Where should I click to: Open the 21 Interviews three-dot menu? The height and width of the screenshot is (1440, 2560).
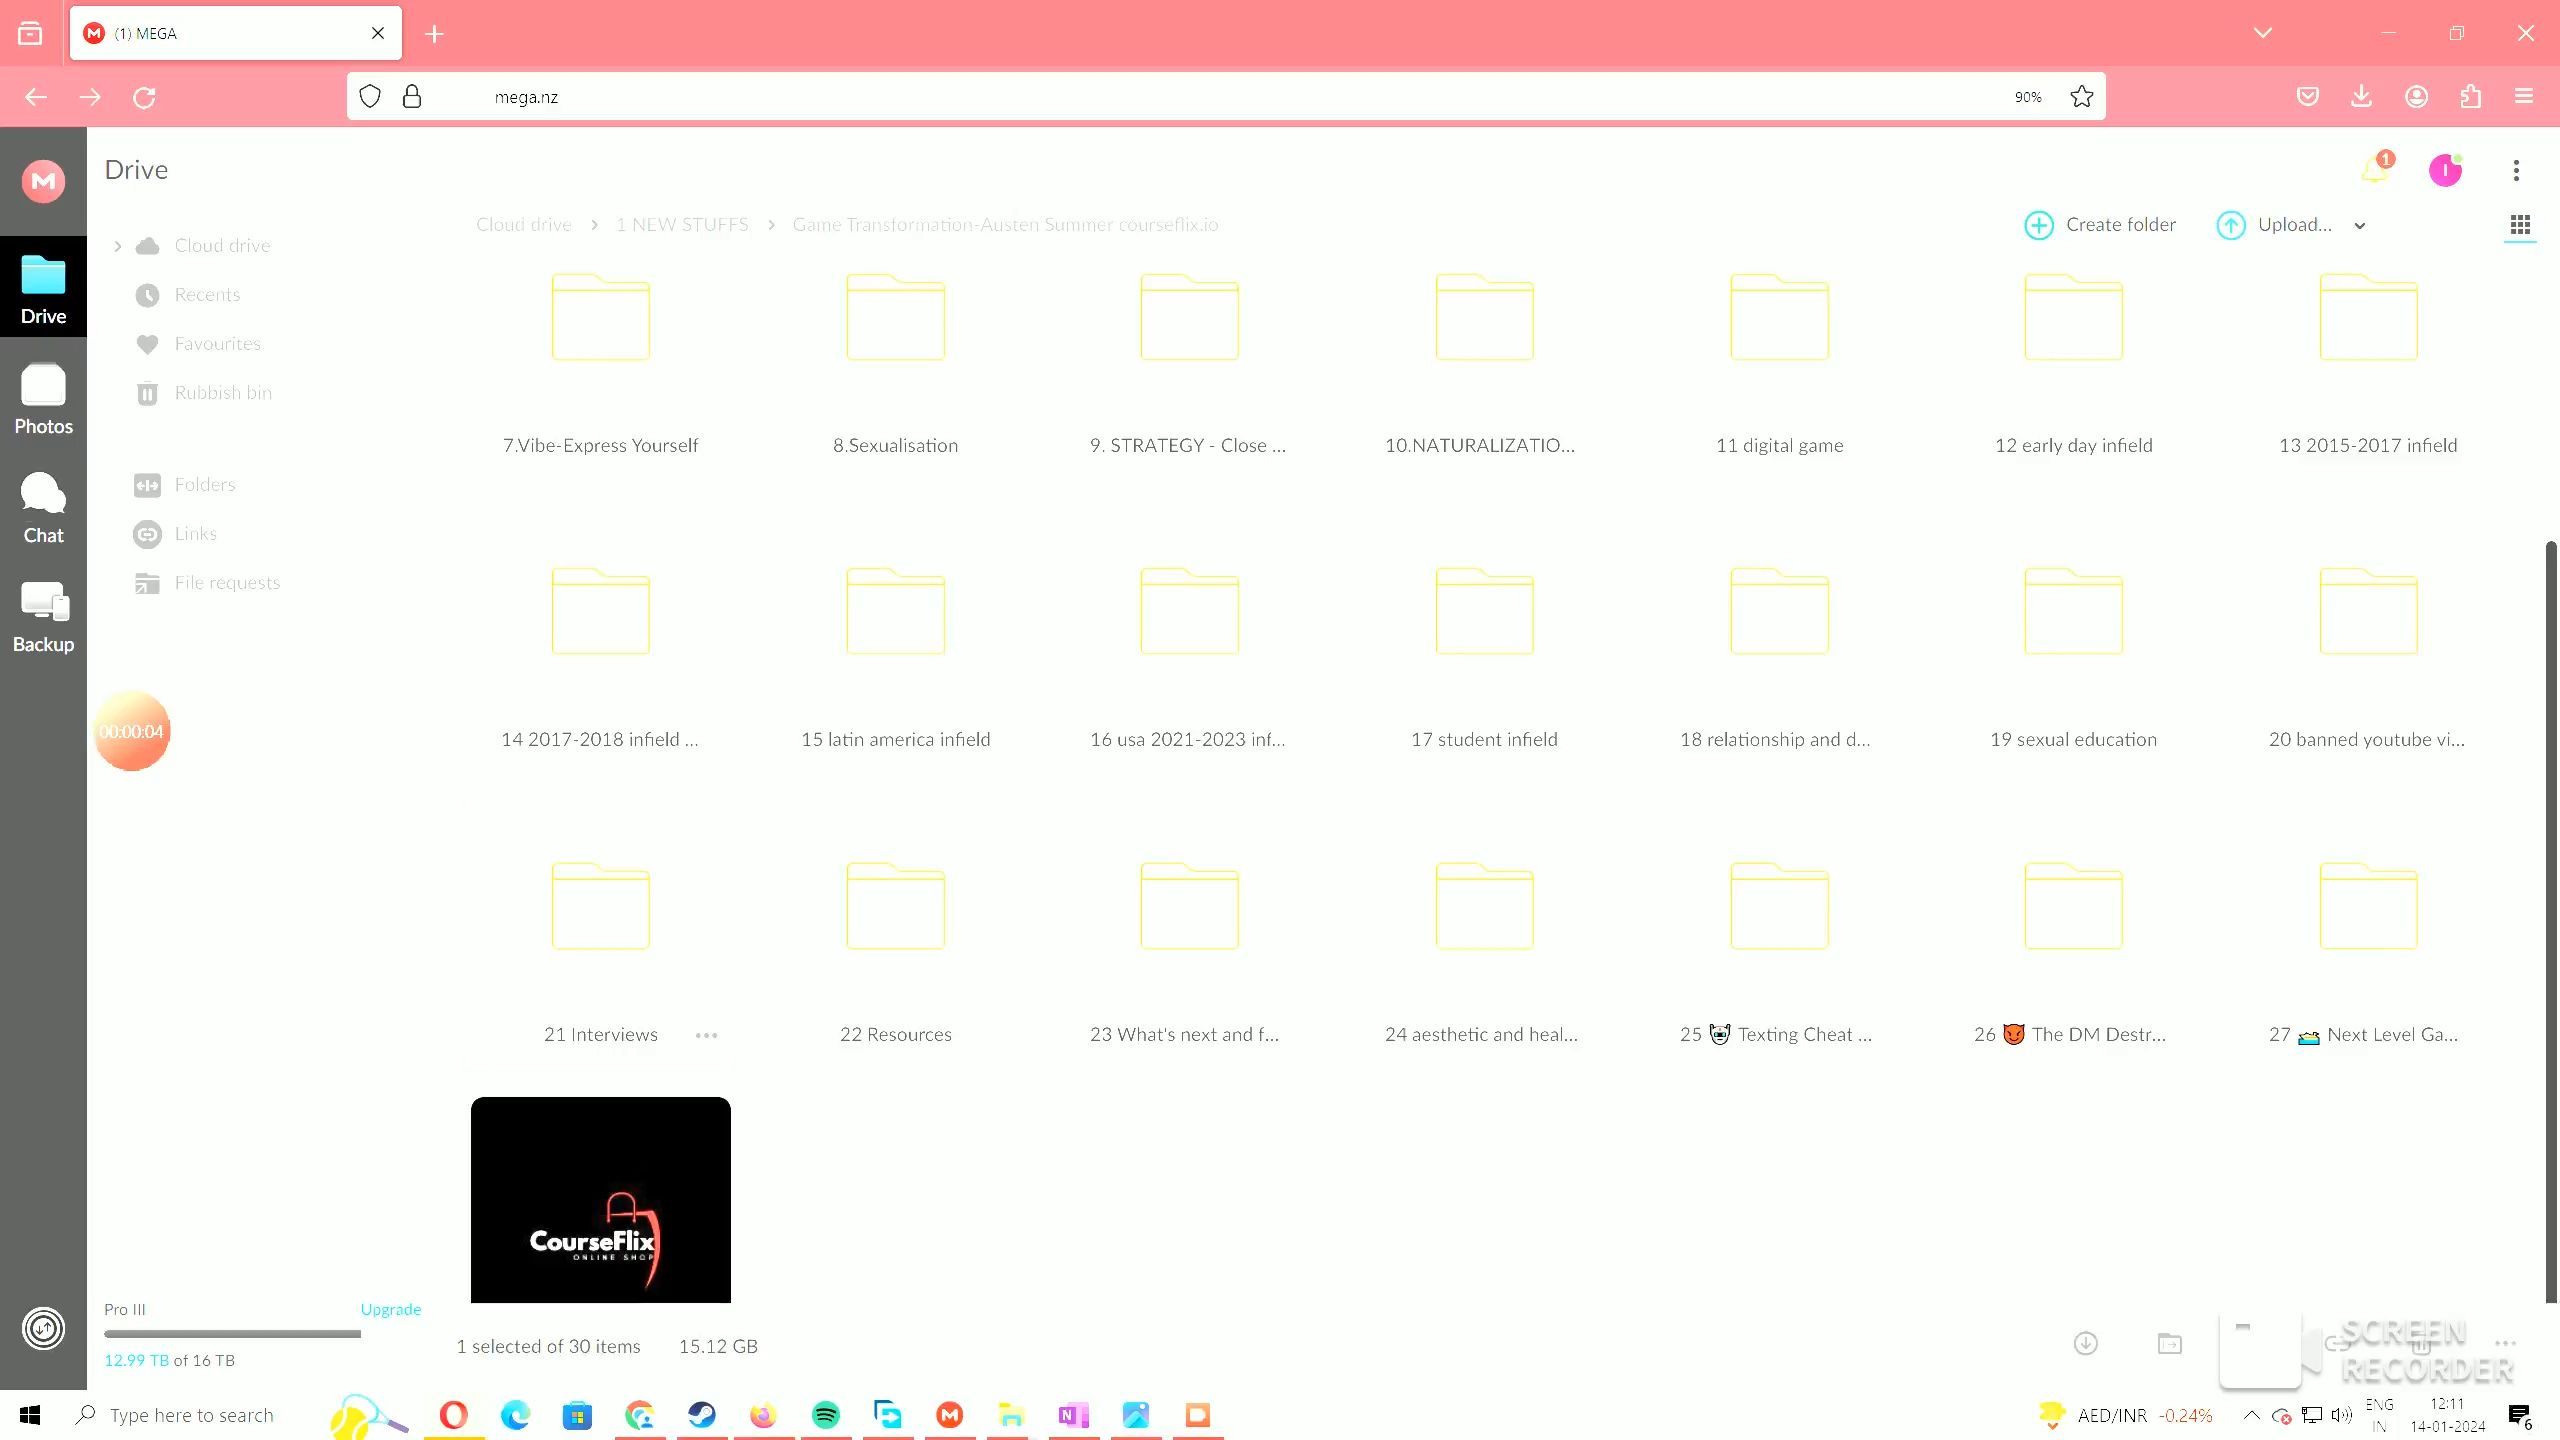click(706, 1035)
